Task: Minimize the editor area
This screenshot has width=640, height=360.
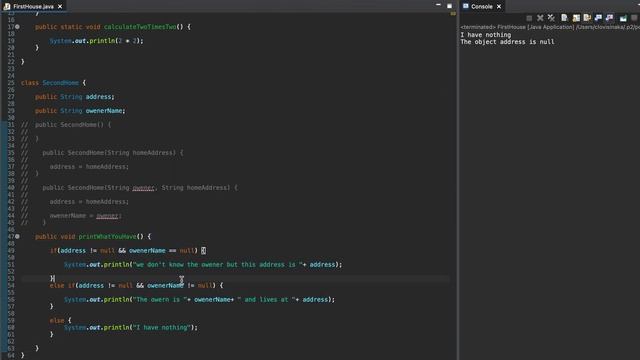Action: 438,5
